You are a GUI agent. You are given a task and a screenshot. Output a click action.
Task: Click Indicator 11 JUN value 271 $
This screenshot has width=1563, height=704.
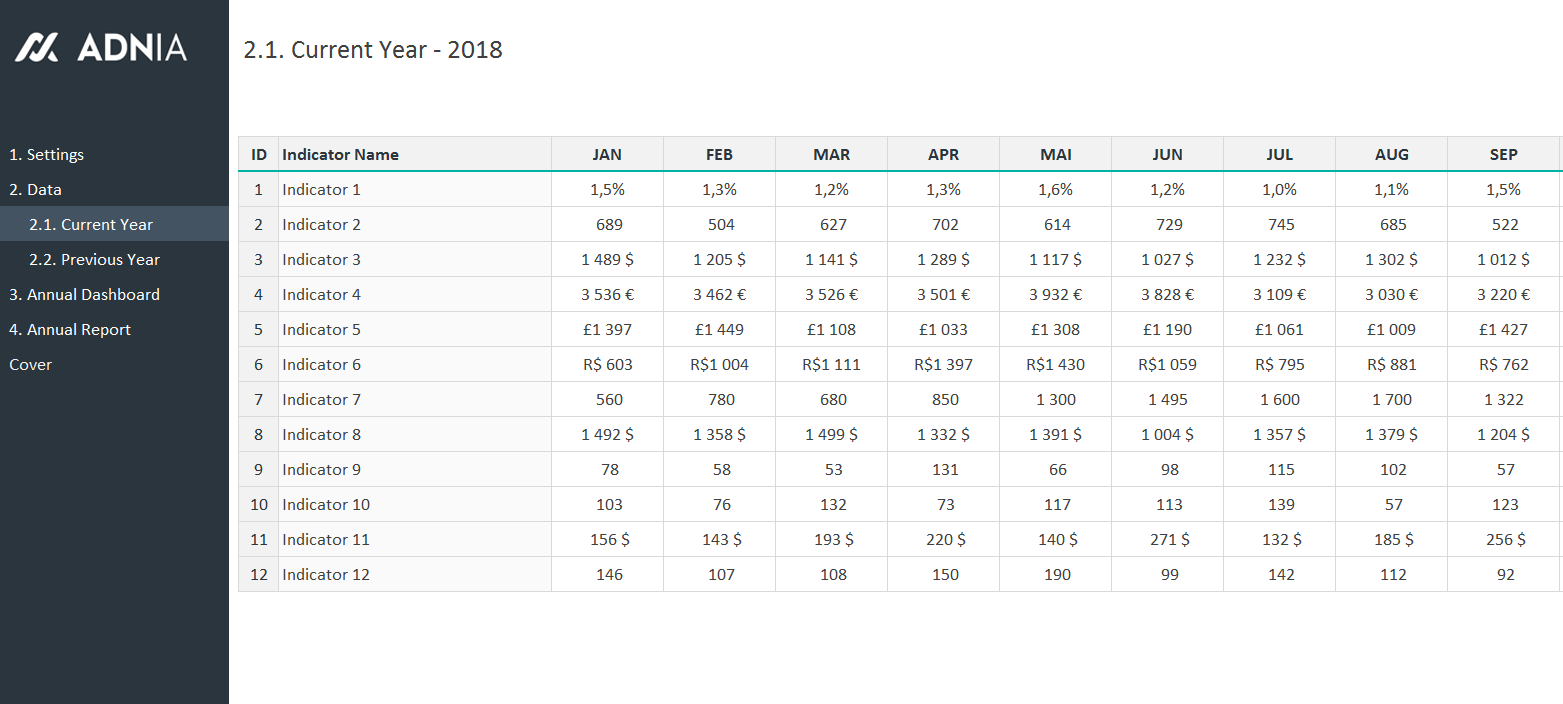click(1167, 540)
